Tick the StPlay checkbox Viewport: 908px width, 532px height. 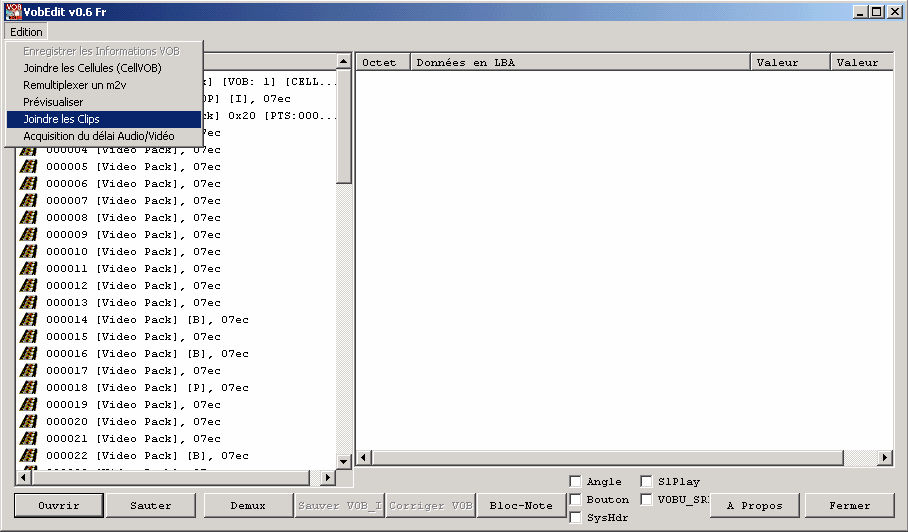click(646, 482)
